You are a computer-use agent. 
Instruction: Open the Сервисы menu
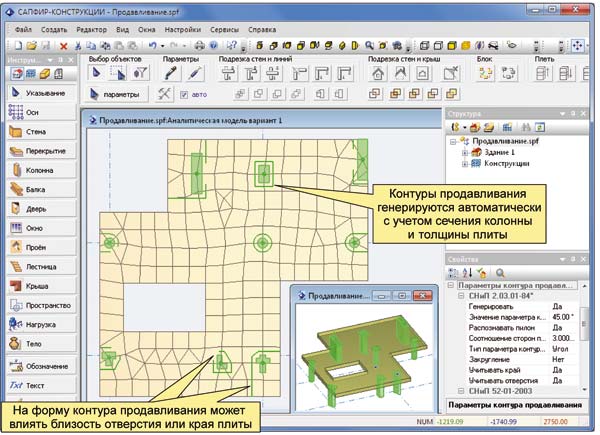coord(220,30)
